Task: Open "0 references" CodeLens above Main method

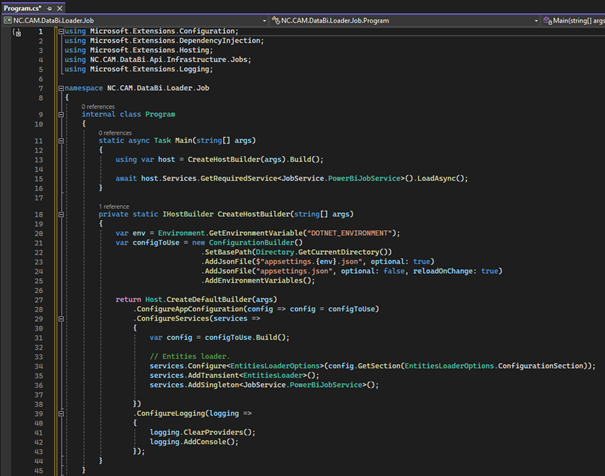Action: (114, 132)
